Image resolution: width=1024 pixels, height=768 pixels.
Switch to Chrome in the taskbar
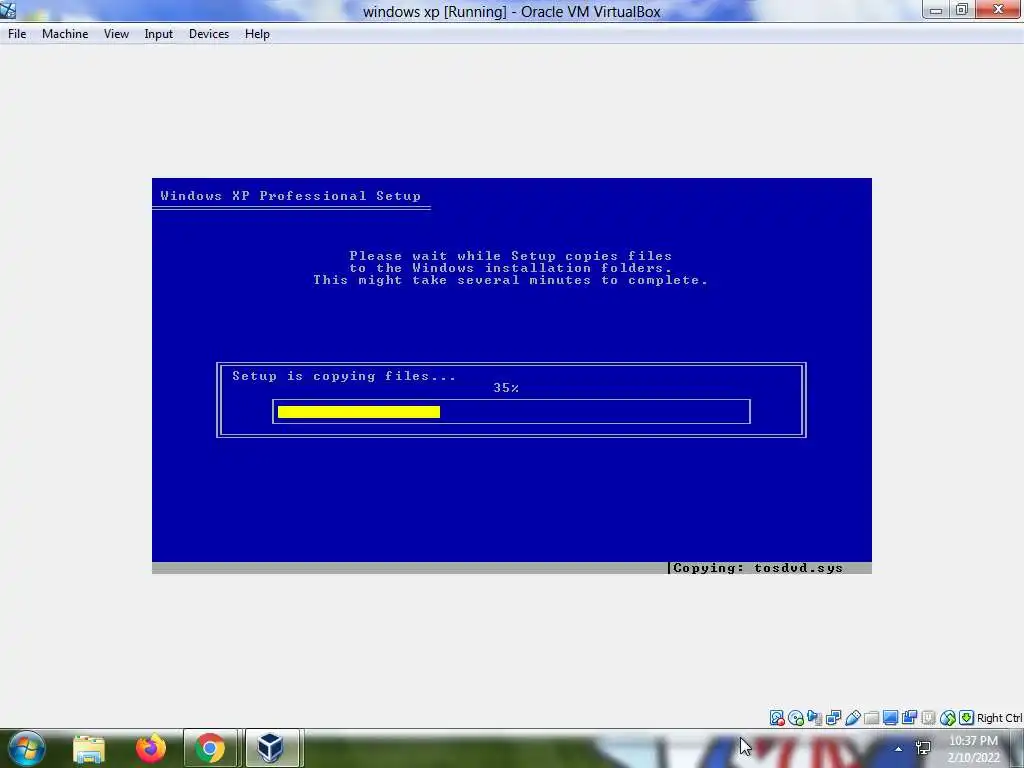pos(210,748)
